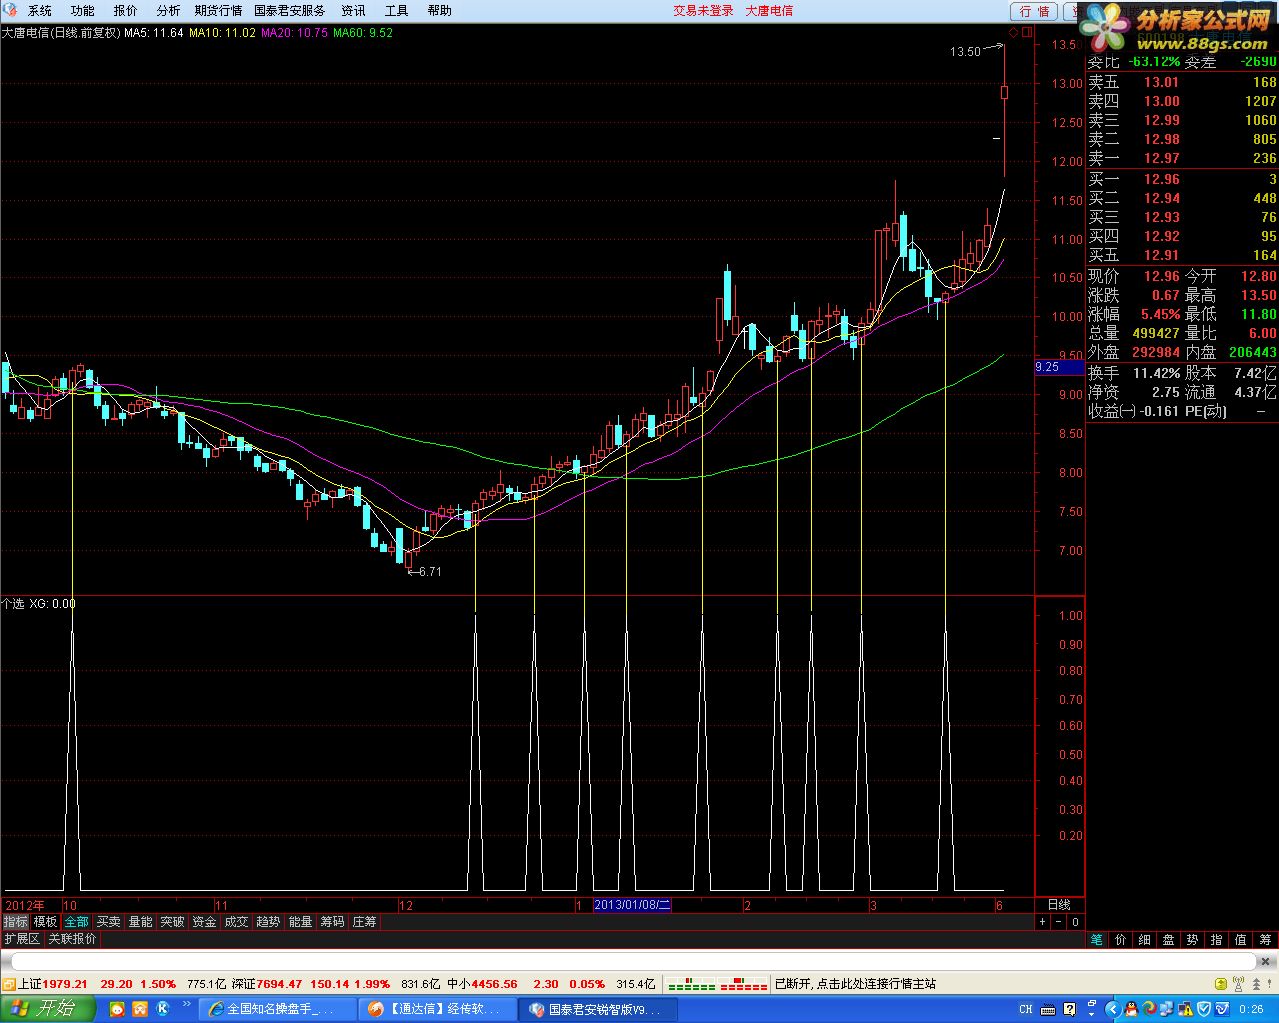The height and width of the screenshot is (1023, 1279).
Task: Open the 资讯 menu
Action: pyautogui.click(x=353, y=11)
